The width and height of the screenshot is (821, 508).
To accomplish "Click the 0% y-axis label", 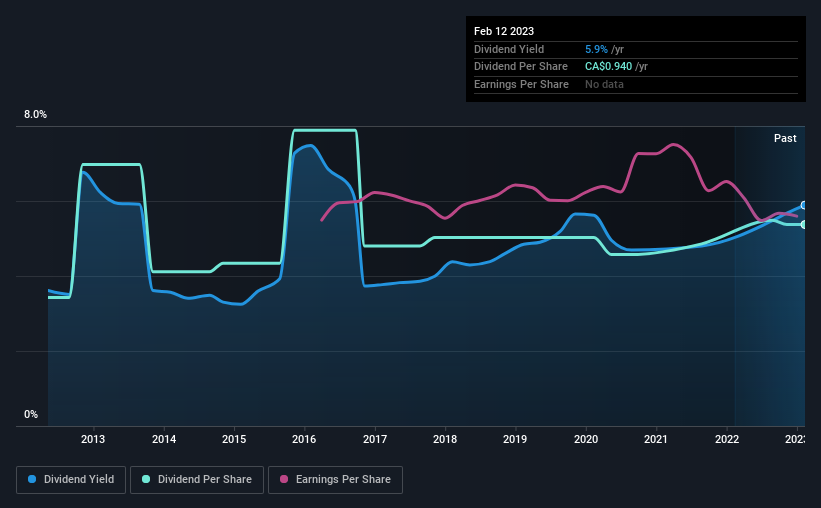I will click(31, 414).
